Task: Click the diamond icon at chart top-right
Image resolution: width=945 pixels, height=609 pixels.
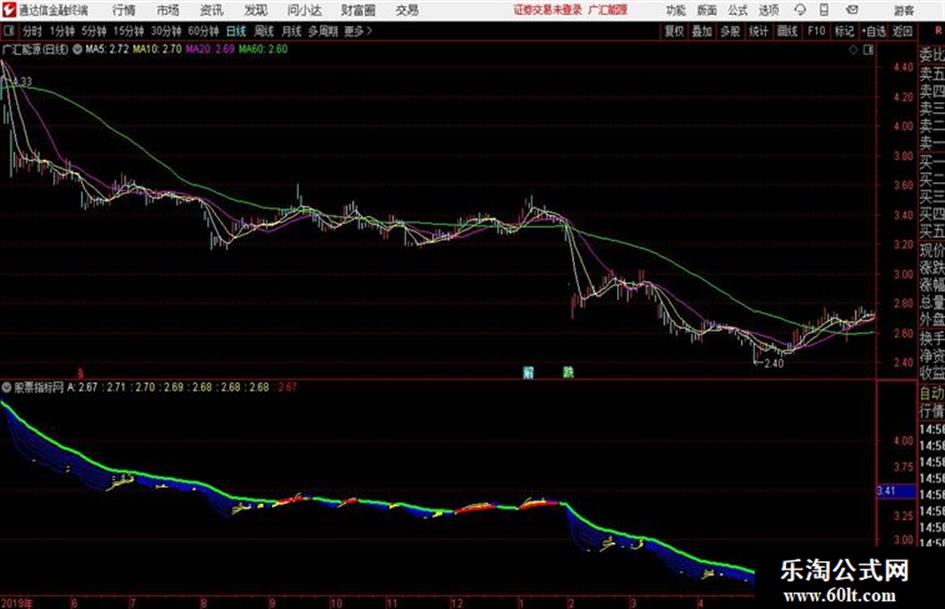Action: [853, 50]
